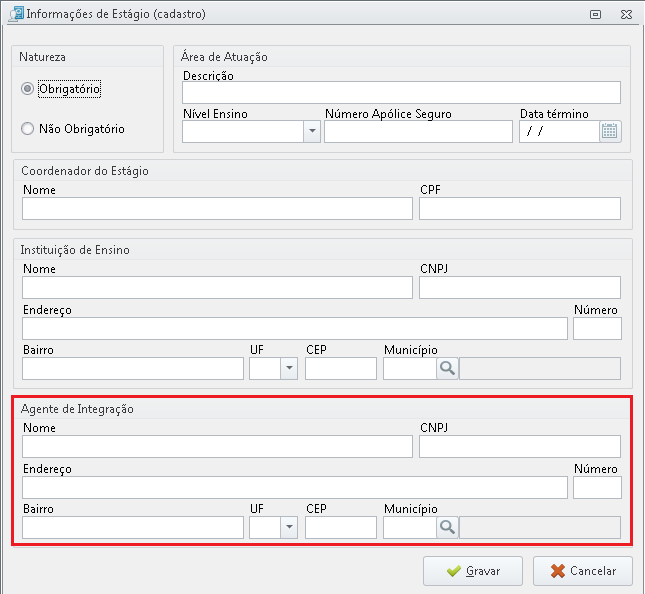Open the Data término calendar picker
645x594 pixels.
point(610,132)
